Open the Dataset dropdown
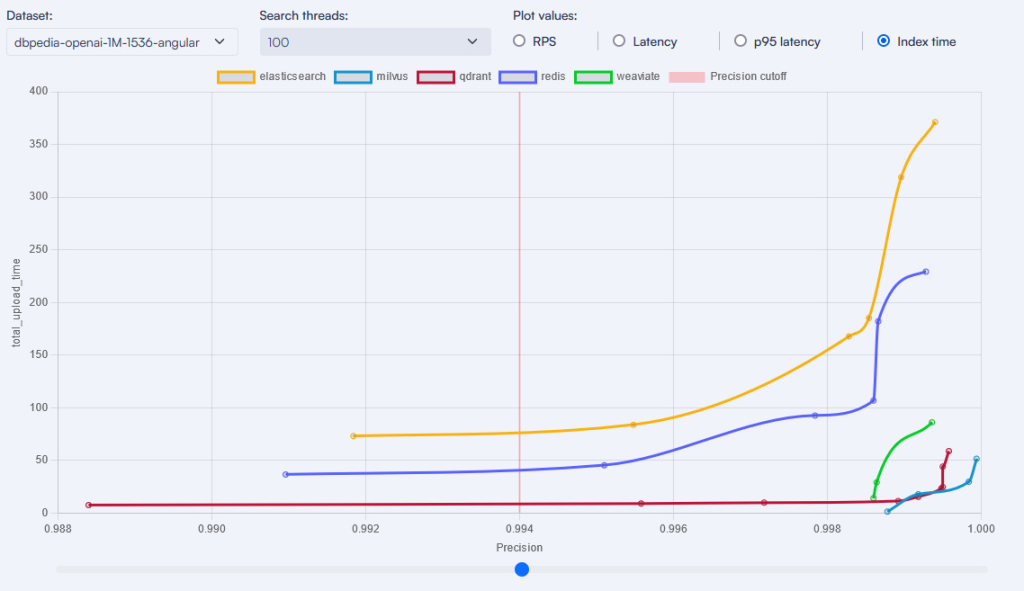1024x591 pixels. [121, 42]
